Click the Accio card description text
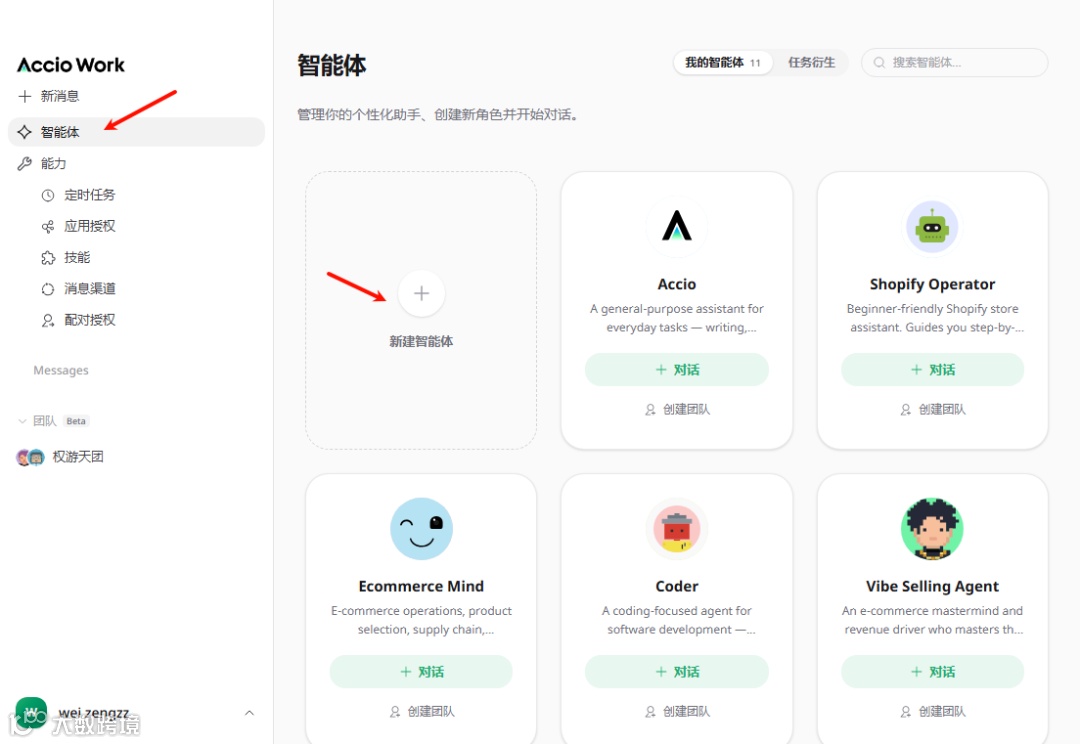The width and height of the screenshot is (1080, 744). click(x=677, y=318)
